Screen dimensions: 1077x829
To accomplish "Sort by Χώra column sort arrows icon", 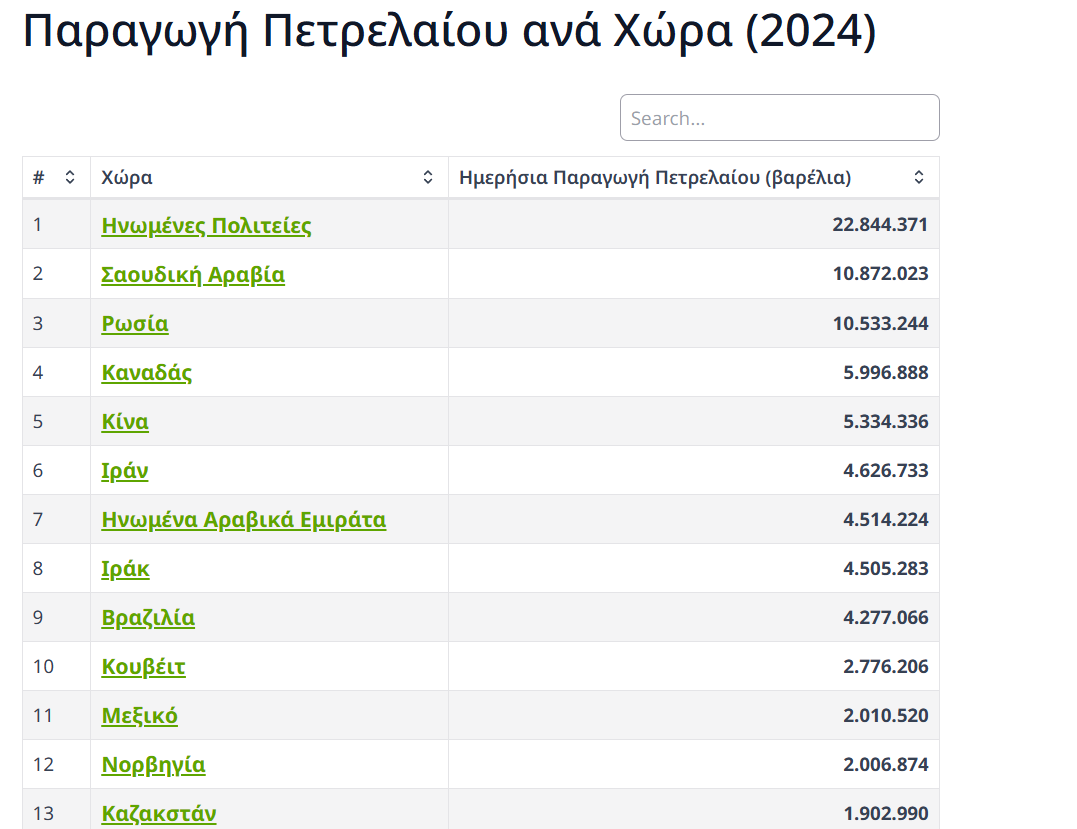I will (428, 178).
